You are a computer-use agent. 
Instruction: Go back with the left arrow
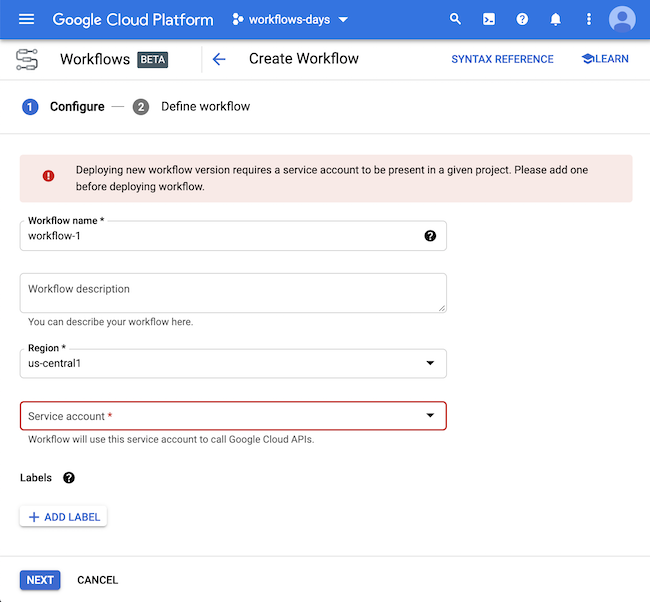tap(219, 59)
